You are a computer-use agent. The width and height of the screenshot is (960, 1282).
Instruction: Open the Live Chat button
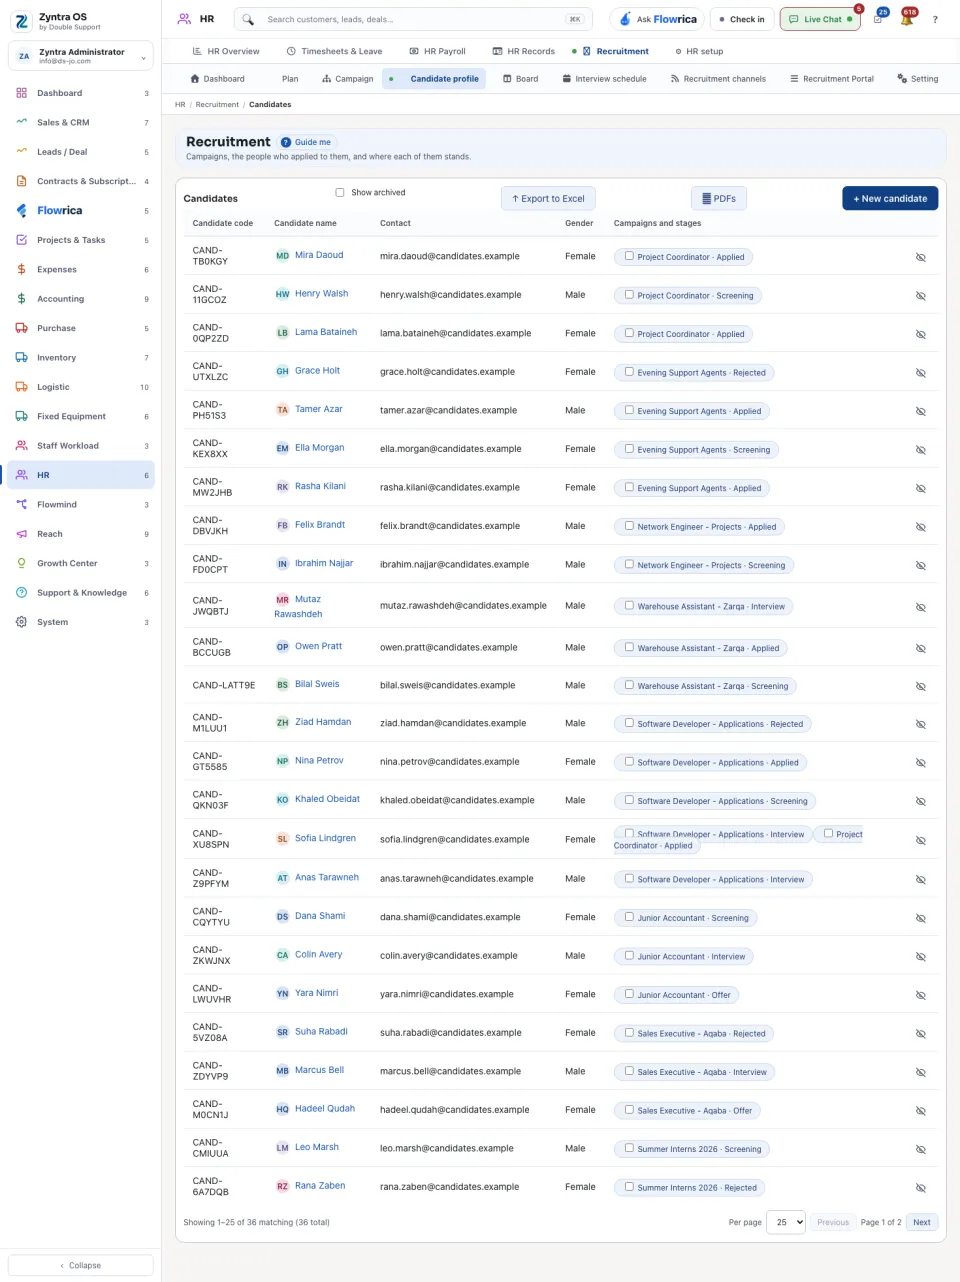point(820,19)
